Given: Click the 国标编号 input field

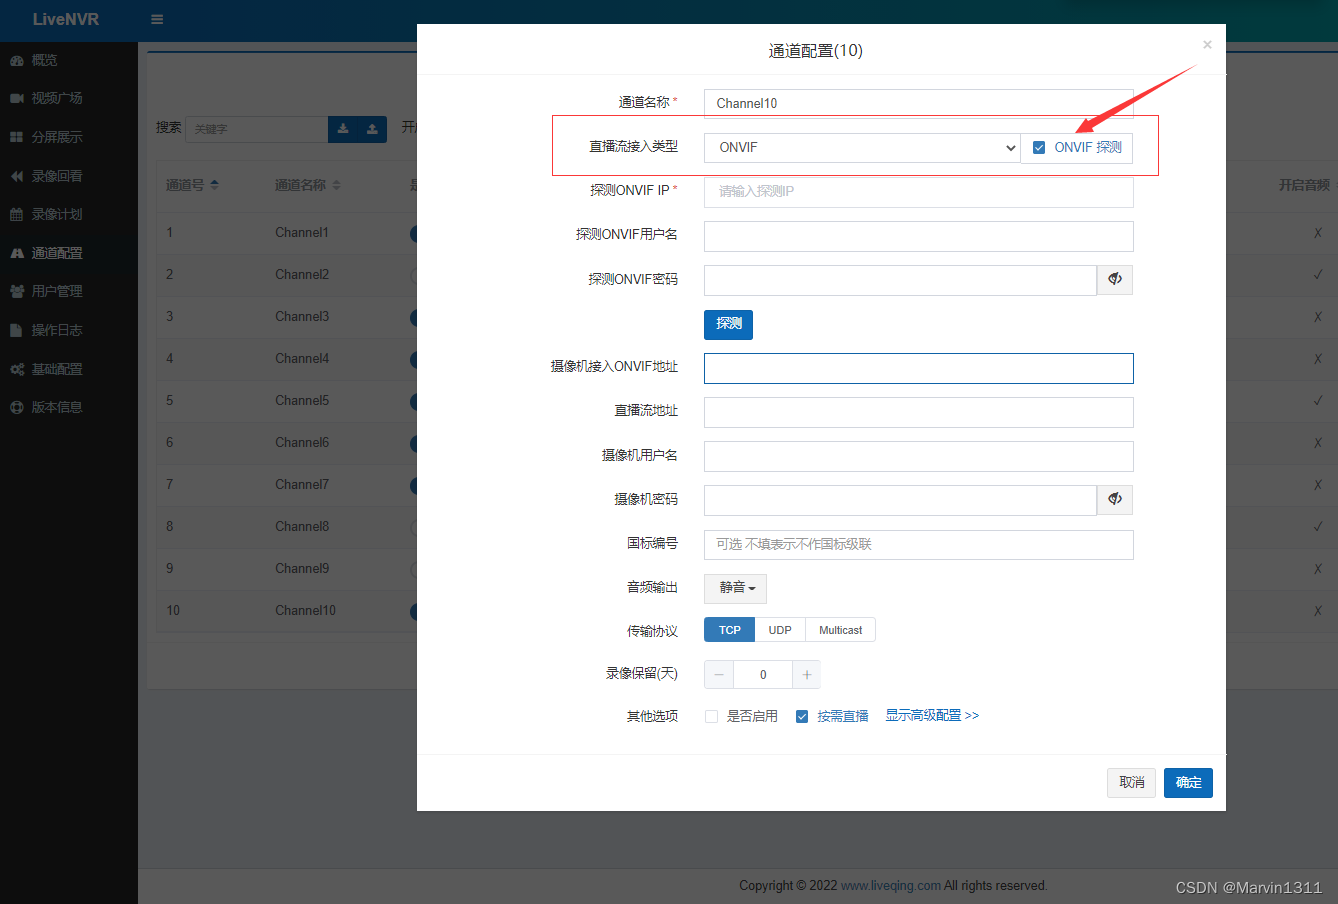Looking at the screenshot, I should tap(918, 544).
